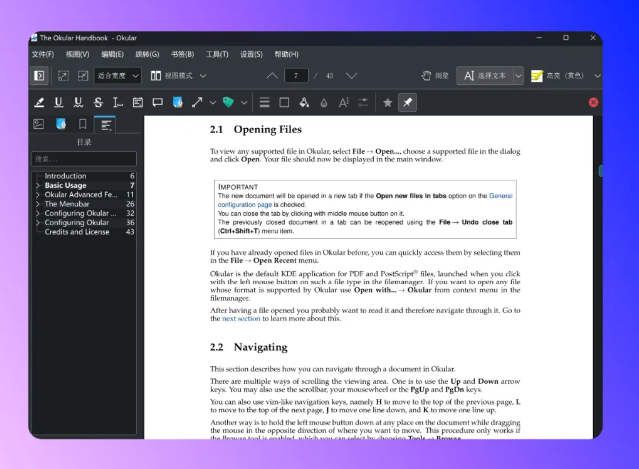Open the 适合宽度 zoom combo box
The height and width of the screenshot is (469, 639).
(118, 76)
